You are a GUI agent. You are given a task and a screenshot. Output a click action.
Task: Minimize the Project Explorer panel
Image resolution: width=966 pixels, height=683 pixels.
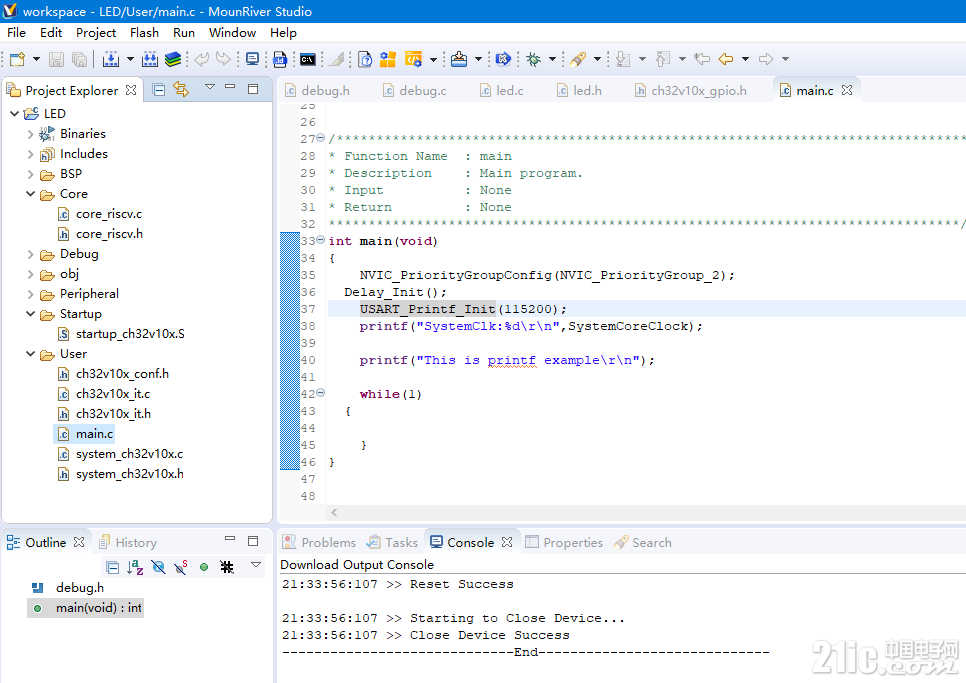[230, 87]
